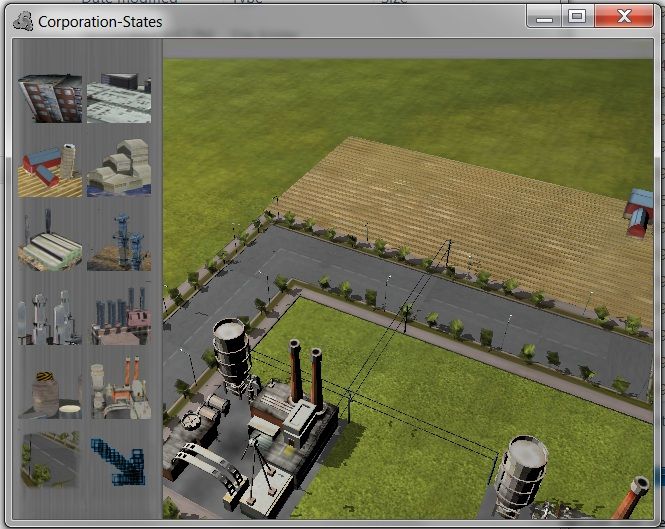Maximize the Corporation-States window

click(x=577, y=17)
